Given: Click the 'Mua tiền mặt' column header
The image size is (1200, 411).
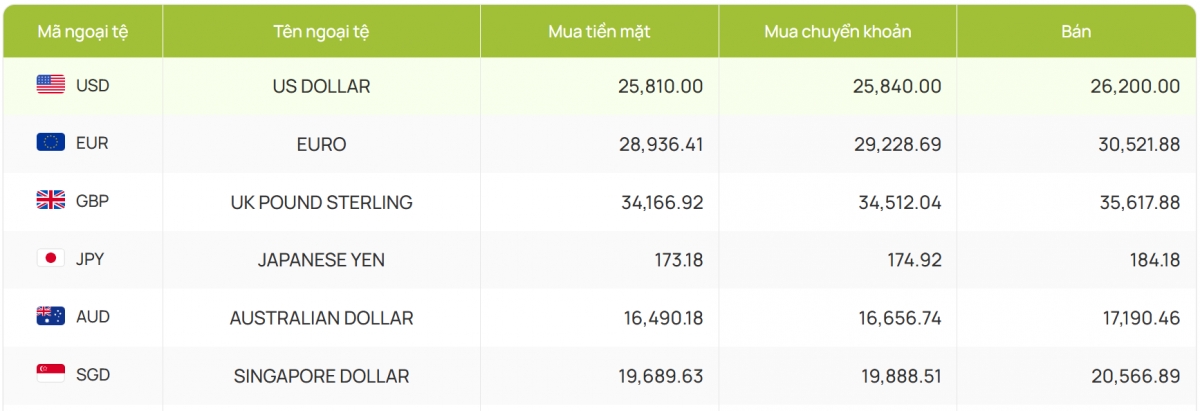Looking at the screenshot, I should [x=599, y=31].
